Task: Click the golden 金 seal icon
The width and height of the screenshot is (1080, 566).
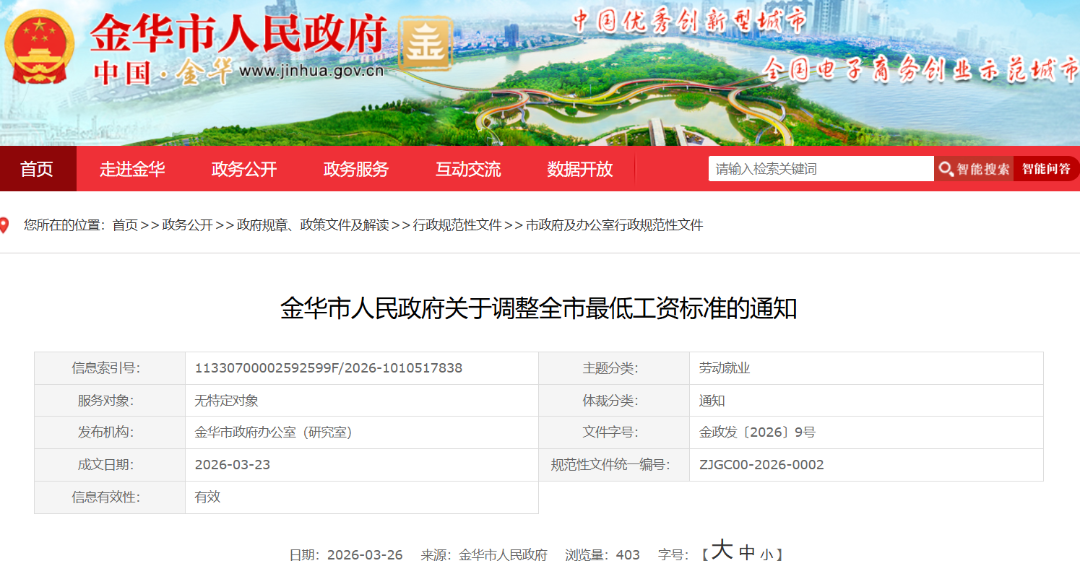Action: [425, 45]
